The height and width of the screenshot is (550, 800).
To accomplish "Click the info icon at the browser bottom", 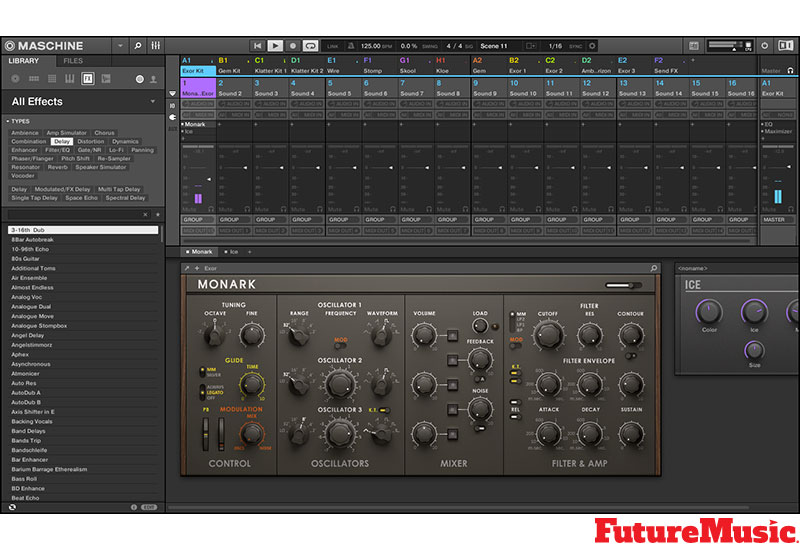I will (x=134, y=507).
